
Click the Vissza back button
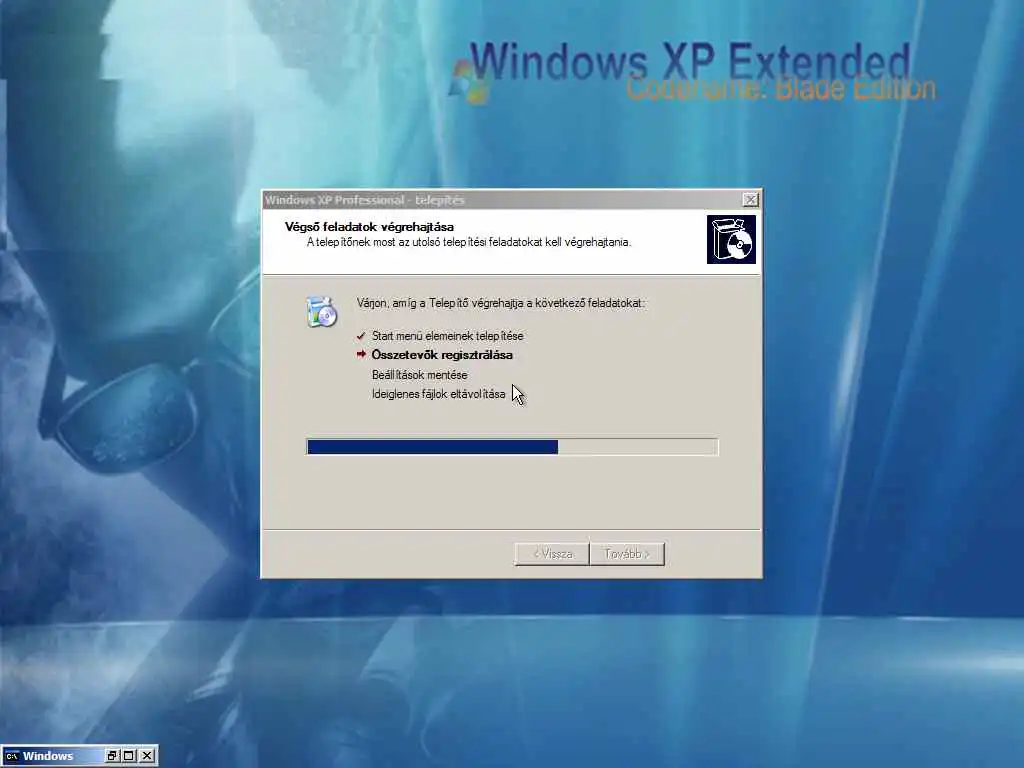(x=552, y=554)
